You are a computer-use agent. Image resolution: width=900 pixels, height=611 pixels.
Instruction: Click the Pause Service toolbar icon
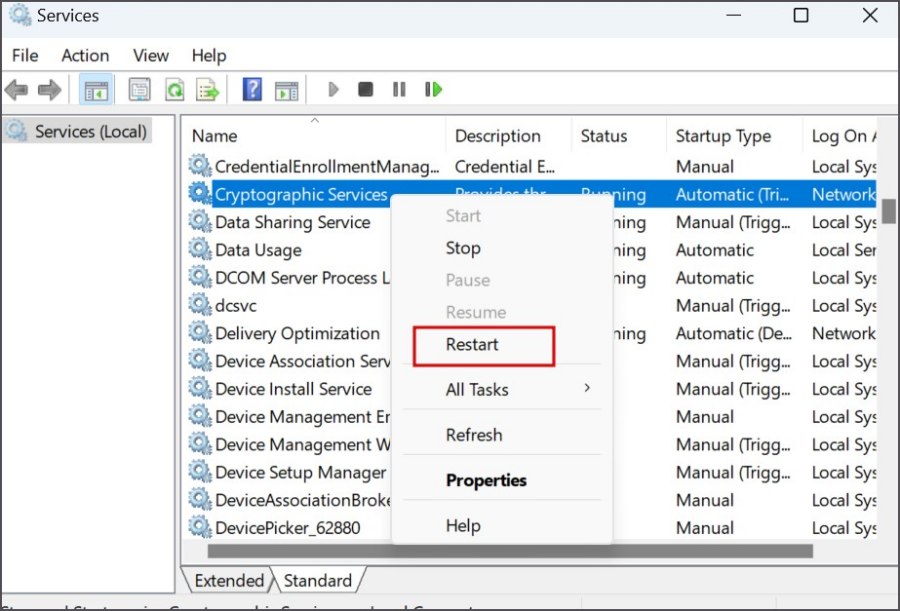[399, 90]
